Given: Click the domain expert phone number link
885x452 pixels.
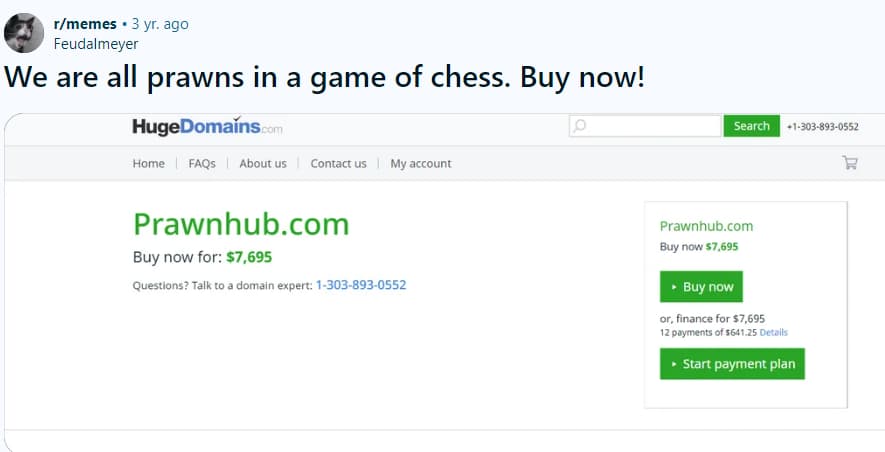Looking at the screenshot, I should point(360,285).
